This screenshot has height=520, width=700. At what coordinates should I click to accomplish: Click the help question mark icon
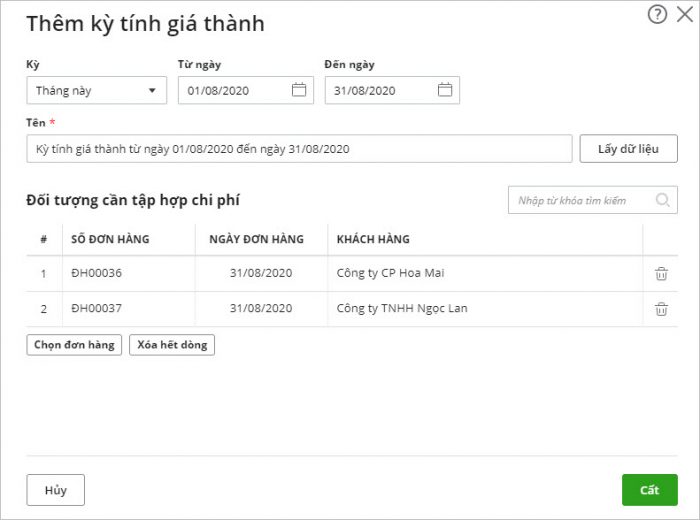pyautogui.click(x=657, y=14)
